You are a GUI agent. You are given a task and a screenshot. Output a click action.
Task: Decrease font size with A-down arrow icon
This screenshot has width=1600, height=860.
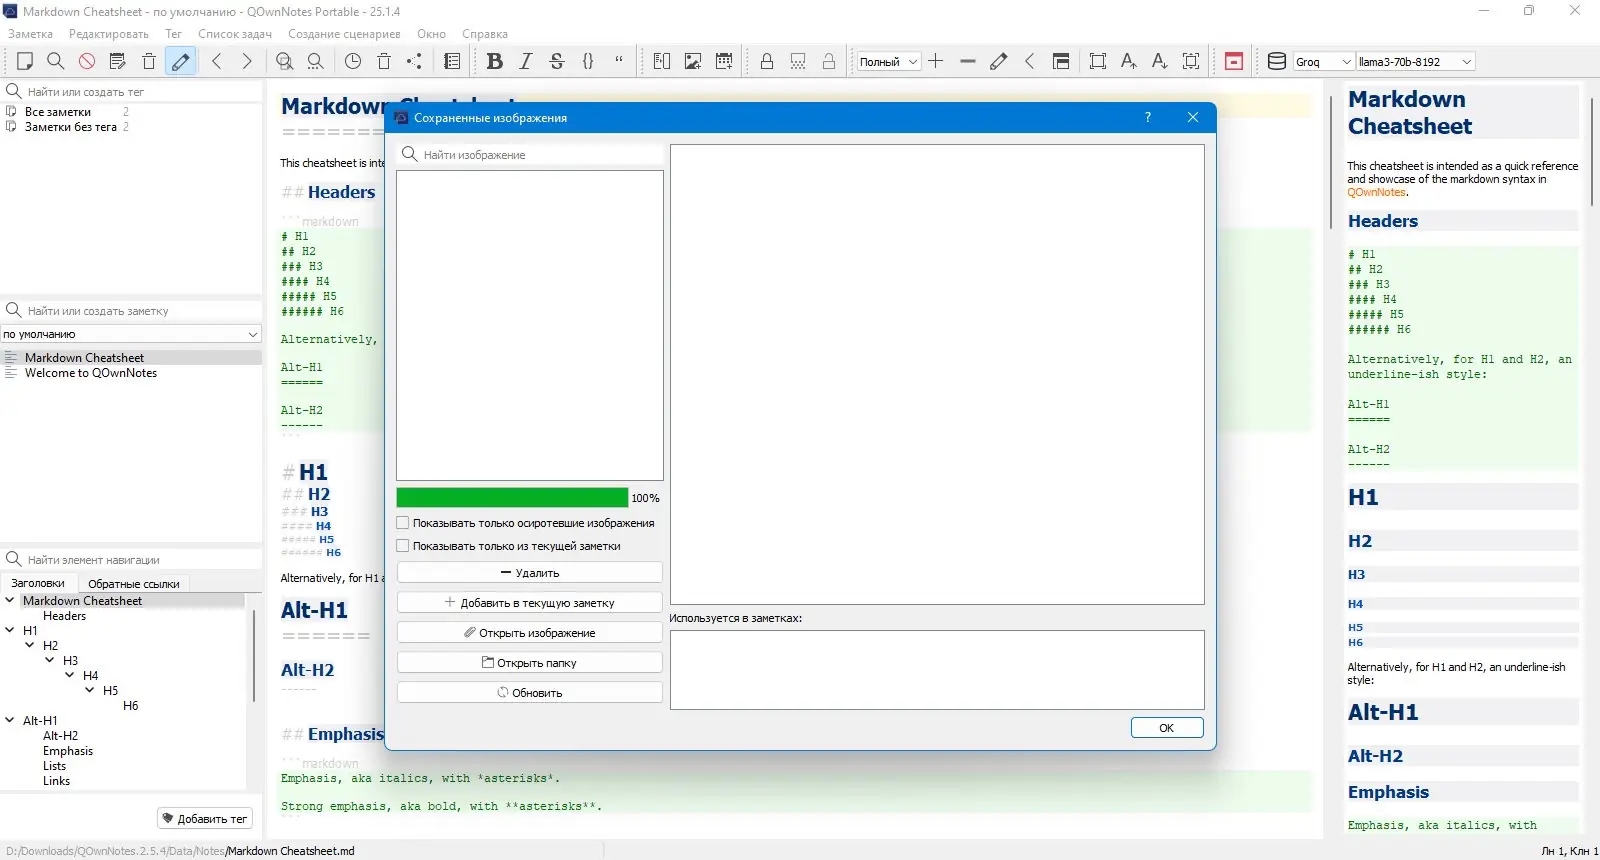(x=1160, y=61)
